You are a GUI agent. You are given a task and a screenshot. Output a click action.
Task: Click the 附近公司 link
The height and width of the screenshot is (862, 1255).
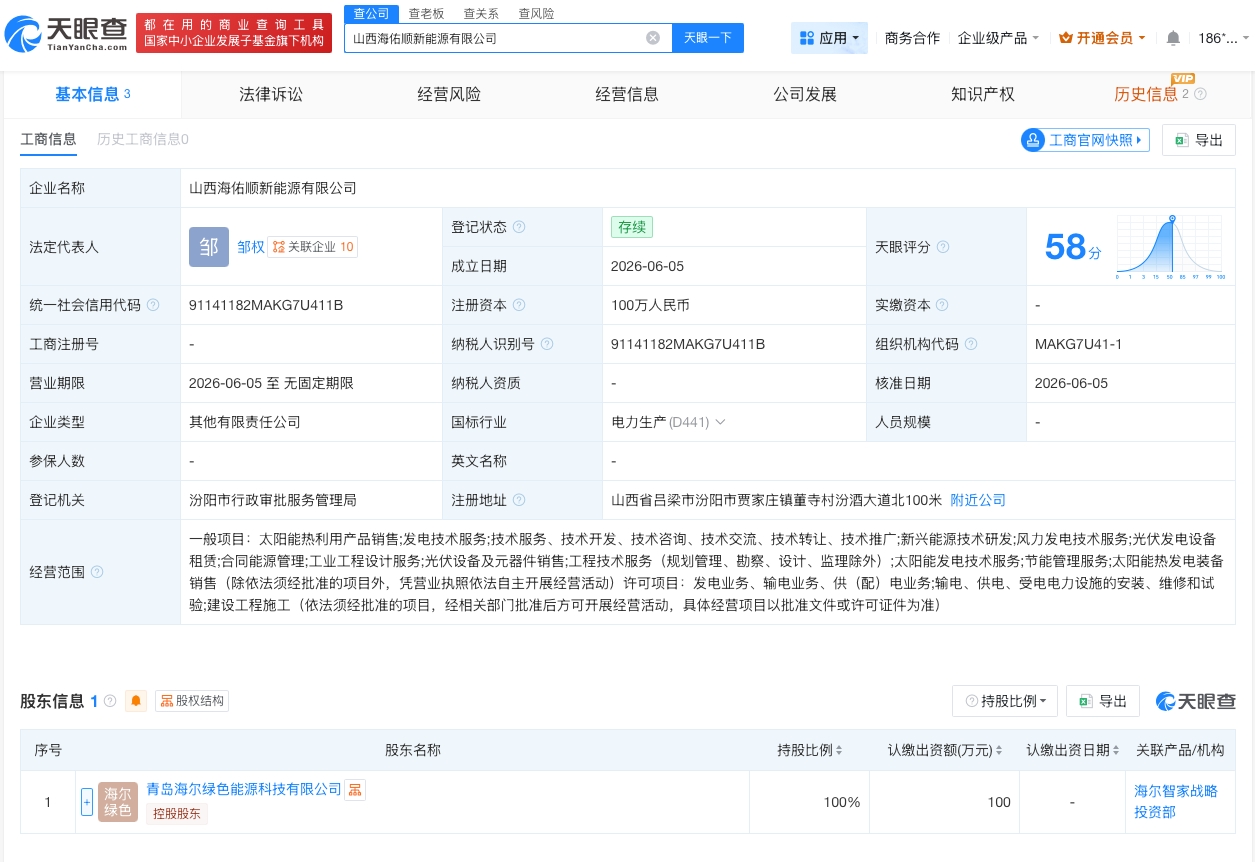click(x=978, y=500)
